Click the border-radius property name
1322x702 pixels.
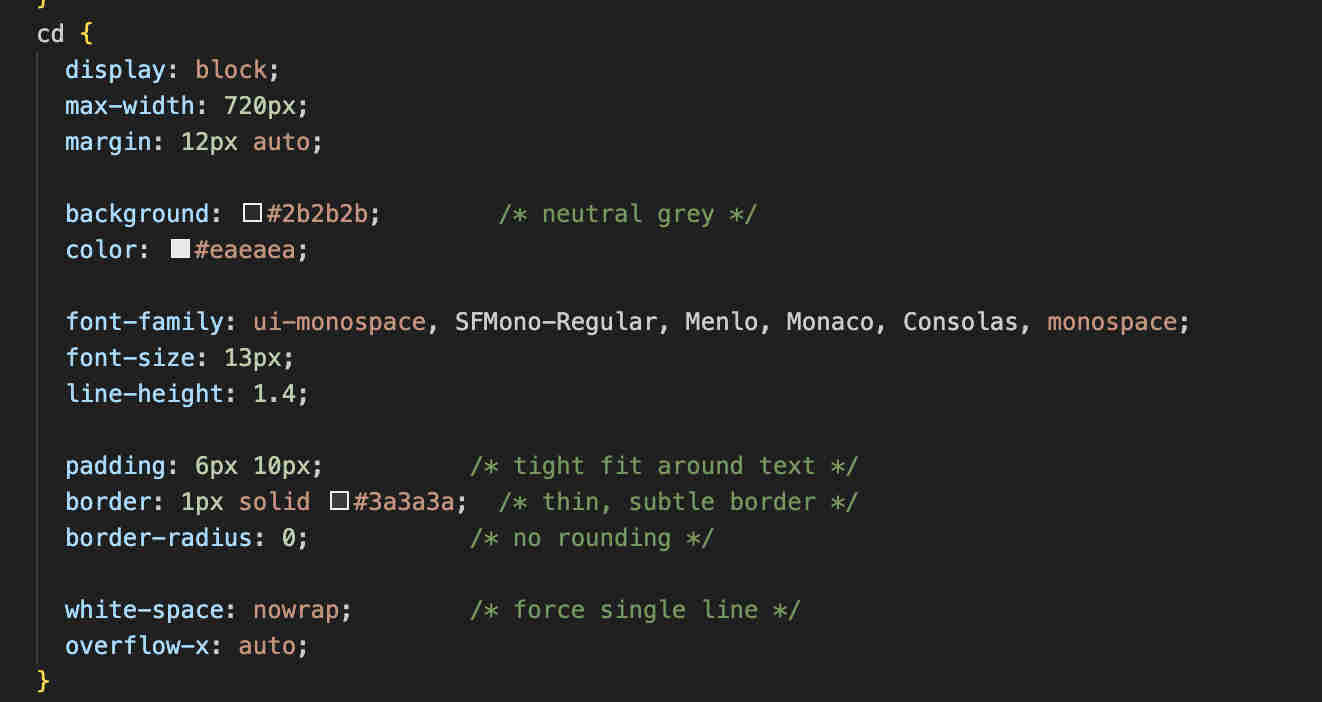(158, 538)
